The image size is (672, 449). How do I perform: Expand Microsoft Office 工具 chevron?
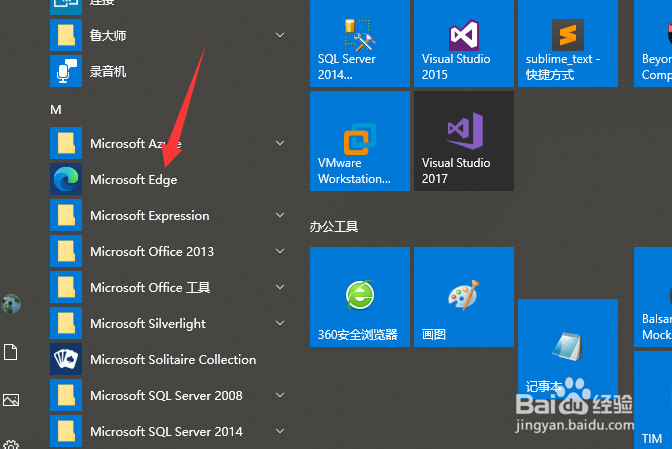pyautogui.click(x=280, y=287)
